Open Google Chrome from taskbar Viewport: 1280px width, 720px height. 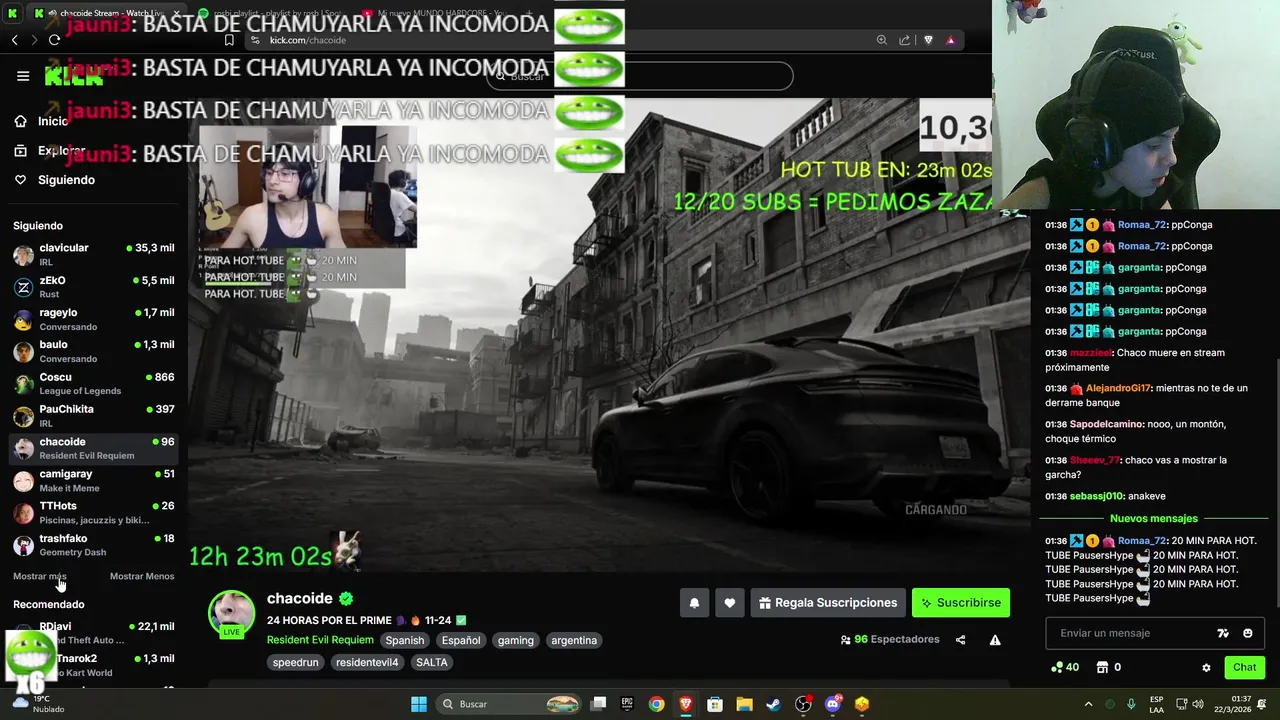tap(656, 704)
